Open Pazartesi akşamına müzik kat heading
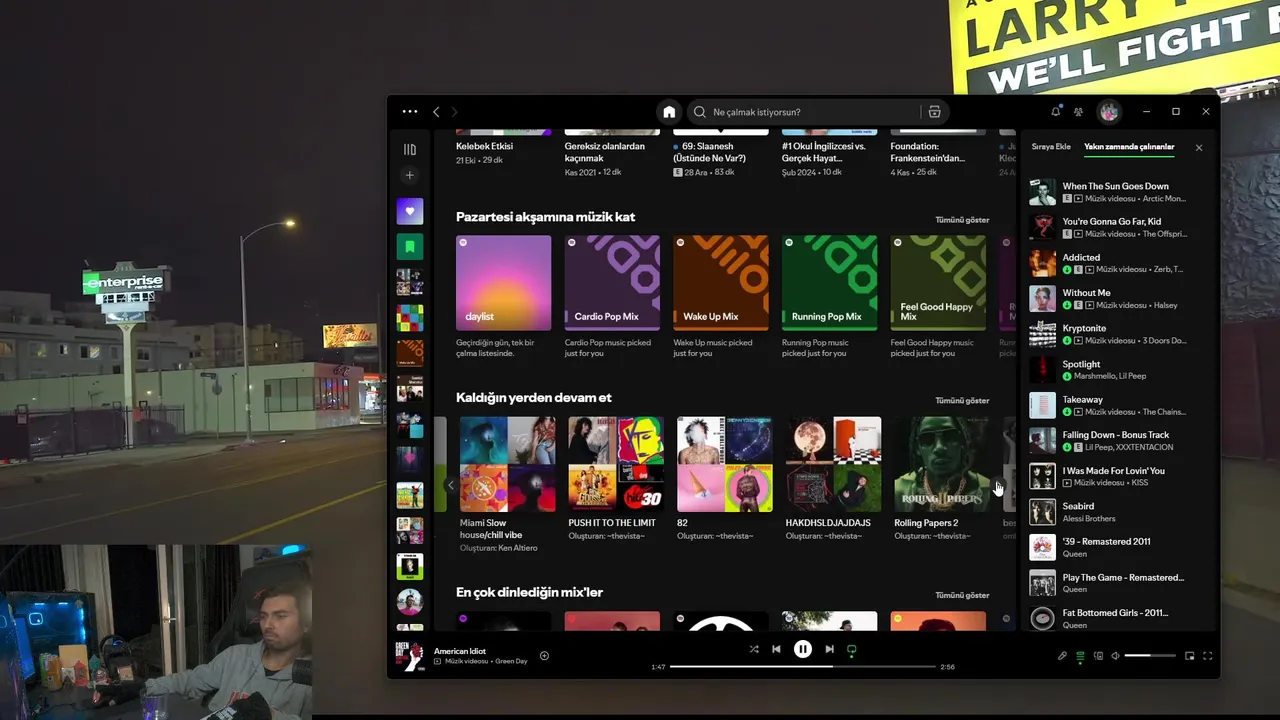The width and height of the screenshot is (1280, 720). coord(545,217)
